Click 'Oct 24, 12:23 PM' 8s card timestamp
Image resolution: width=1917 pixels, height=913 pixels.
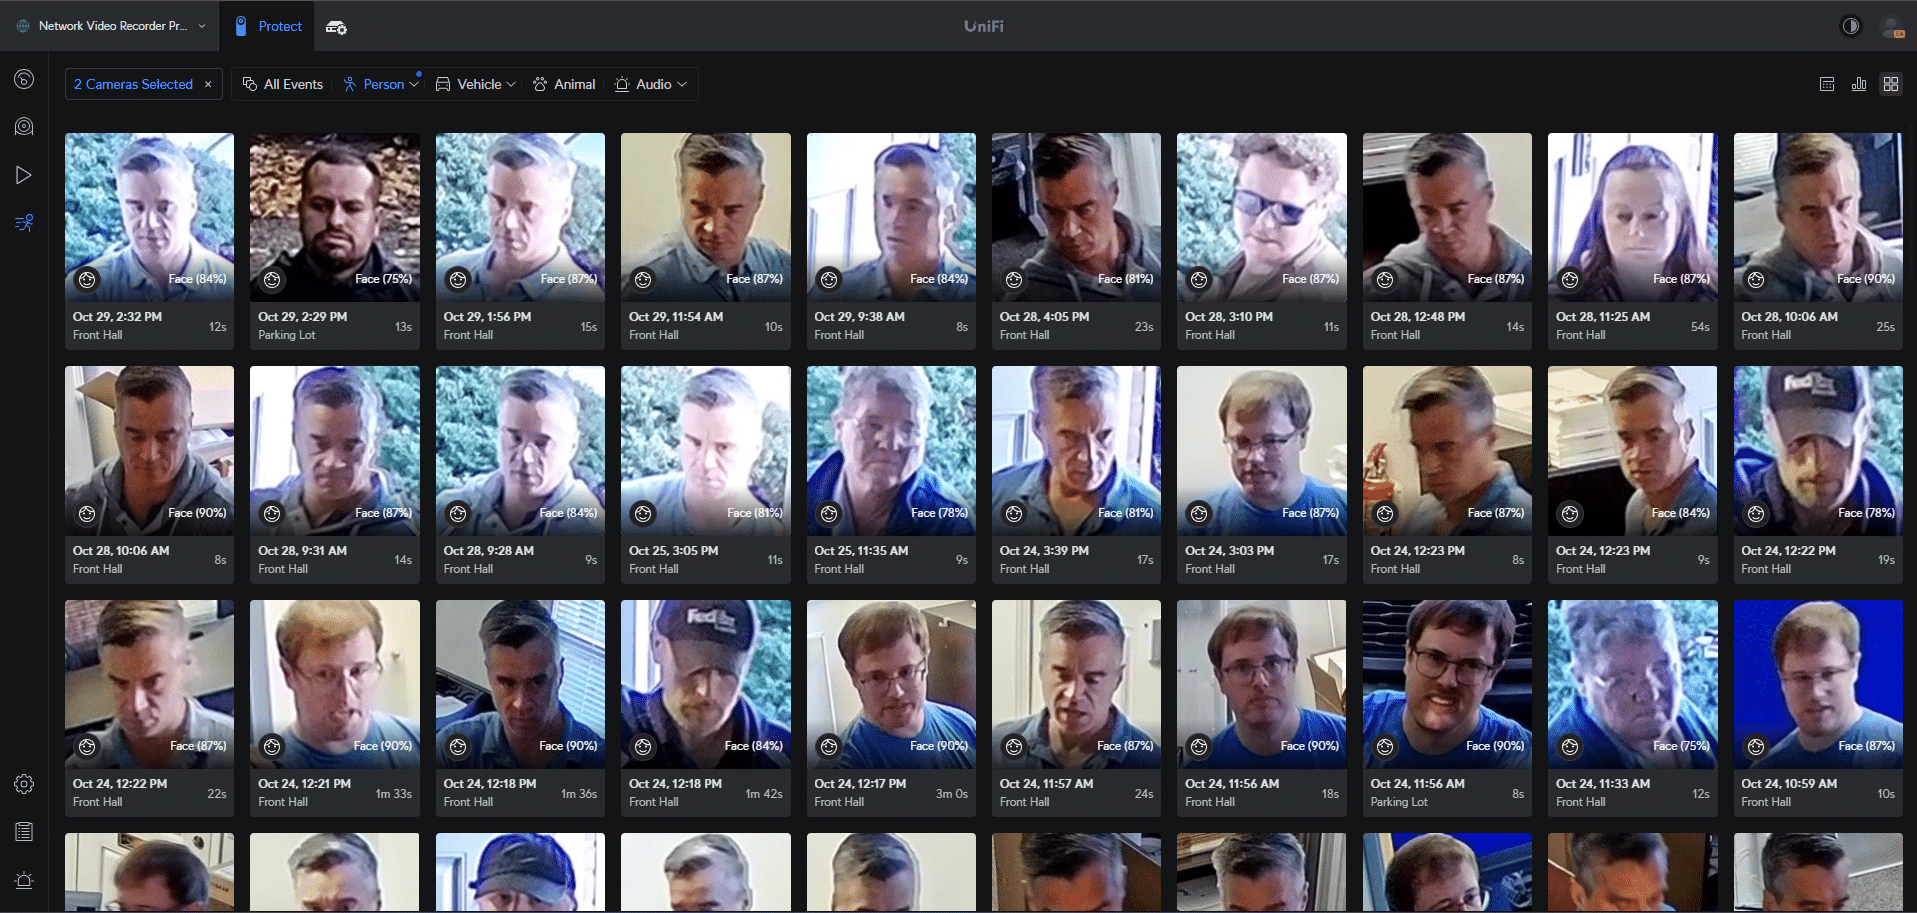1418,551
